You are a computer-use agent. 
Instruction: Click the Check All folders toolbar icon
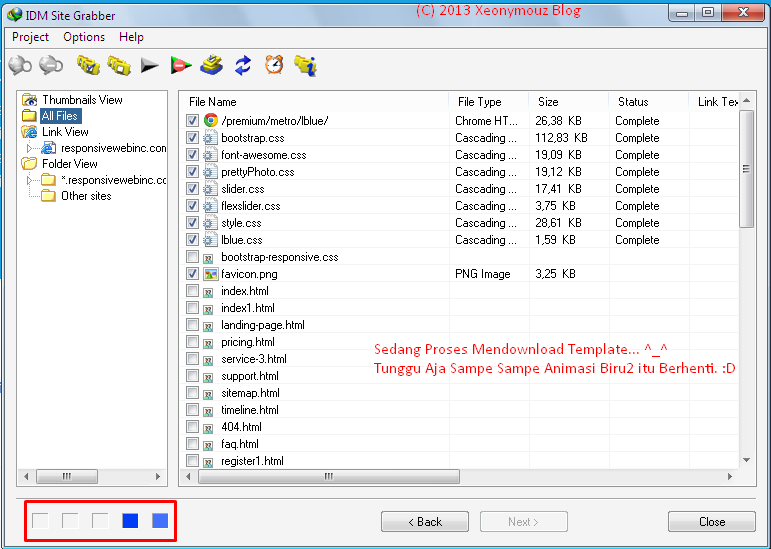coord(89,65)
